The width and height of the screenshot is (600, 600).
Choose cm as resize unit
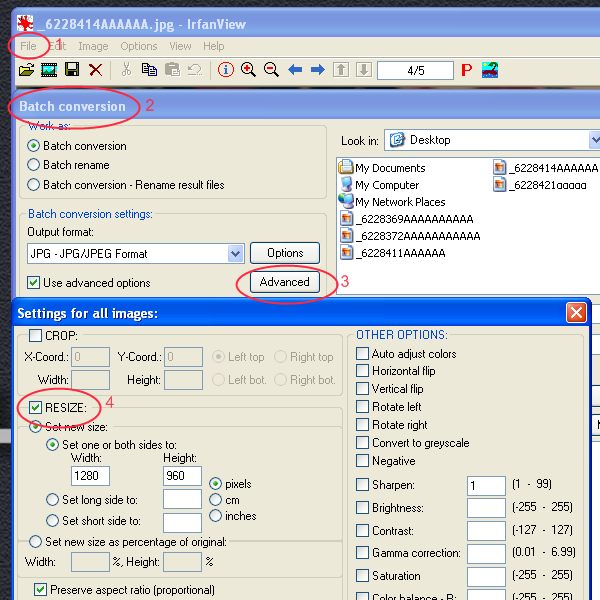pos(215,499)
